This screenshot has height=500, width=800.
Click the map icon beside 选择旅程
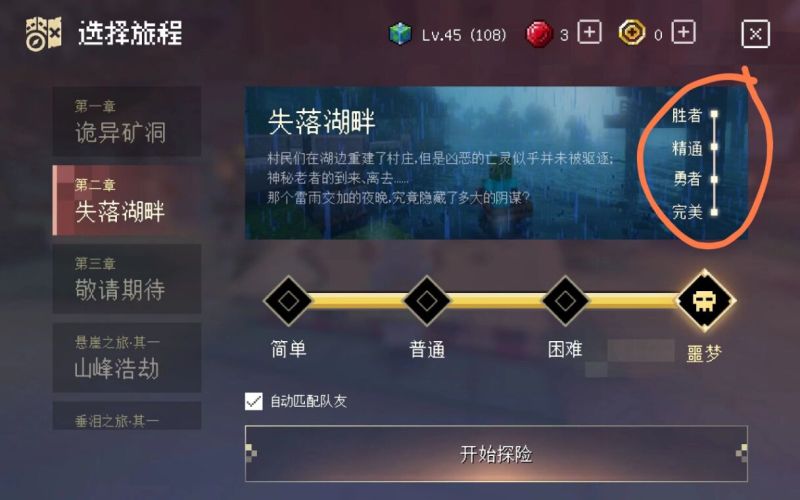tap(44, 34)
